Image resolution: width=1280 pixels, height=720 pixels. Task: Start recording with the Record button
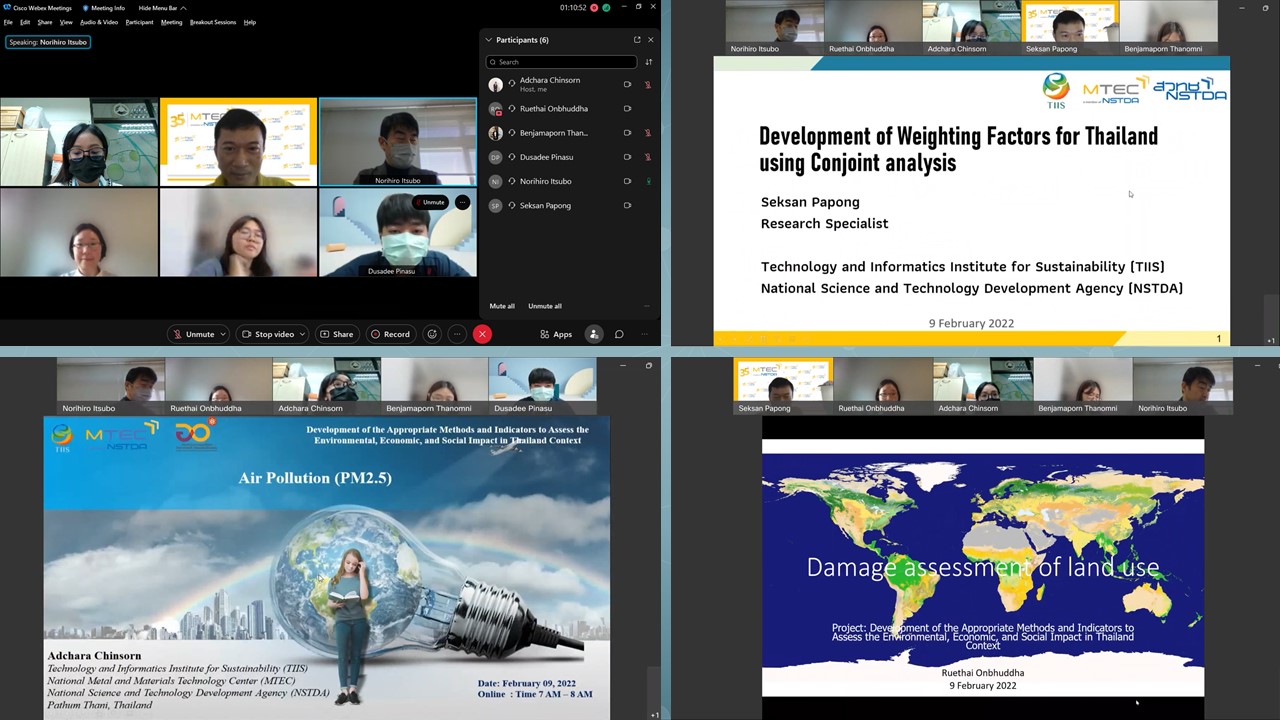click(390, 334)
